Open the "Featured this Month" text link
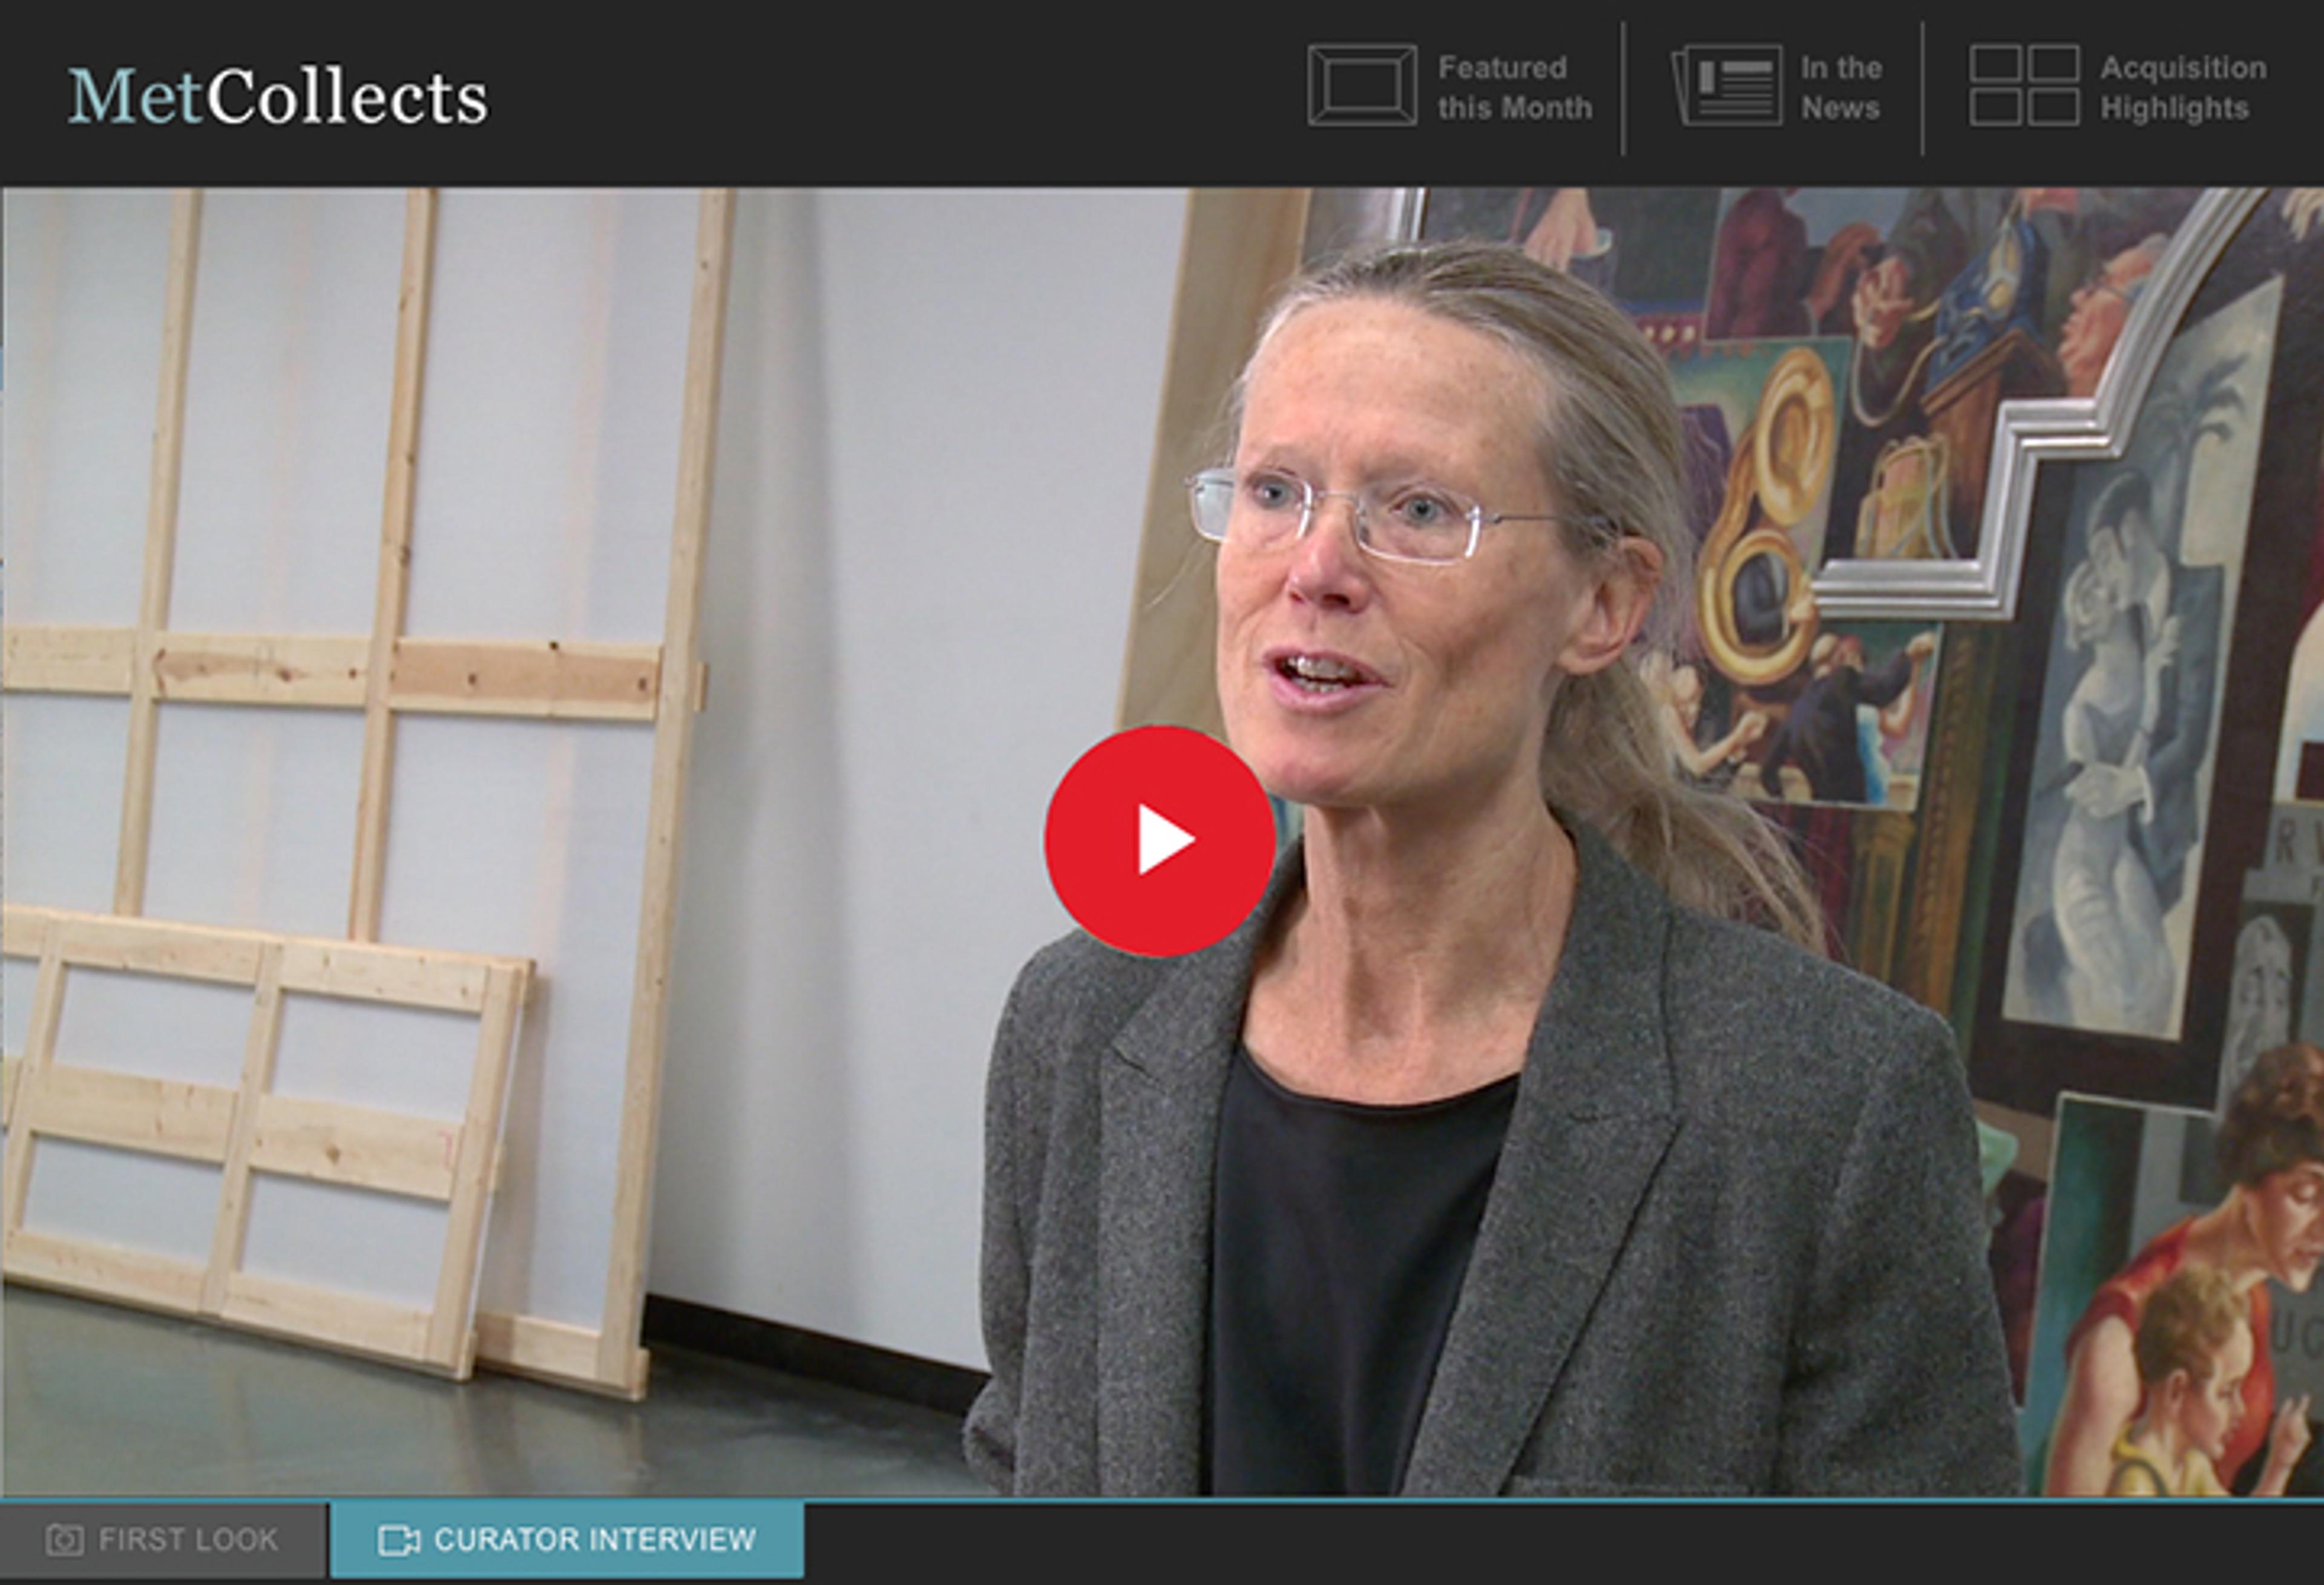Viewport: 2324px width, 1585px height. pos(1514,87)
